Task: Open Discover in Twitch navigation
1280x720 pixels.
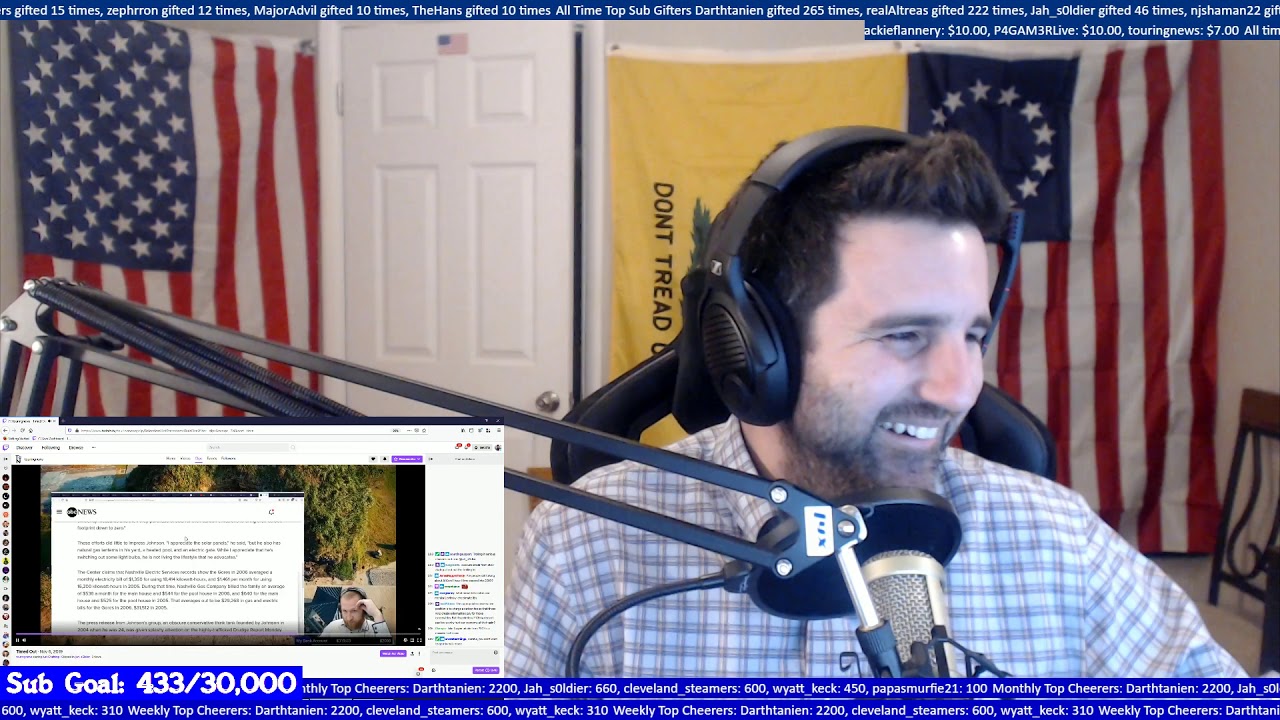Action: [x=24, y=447]
